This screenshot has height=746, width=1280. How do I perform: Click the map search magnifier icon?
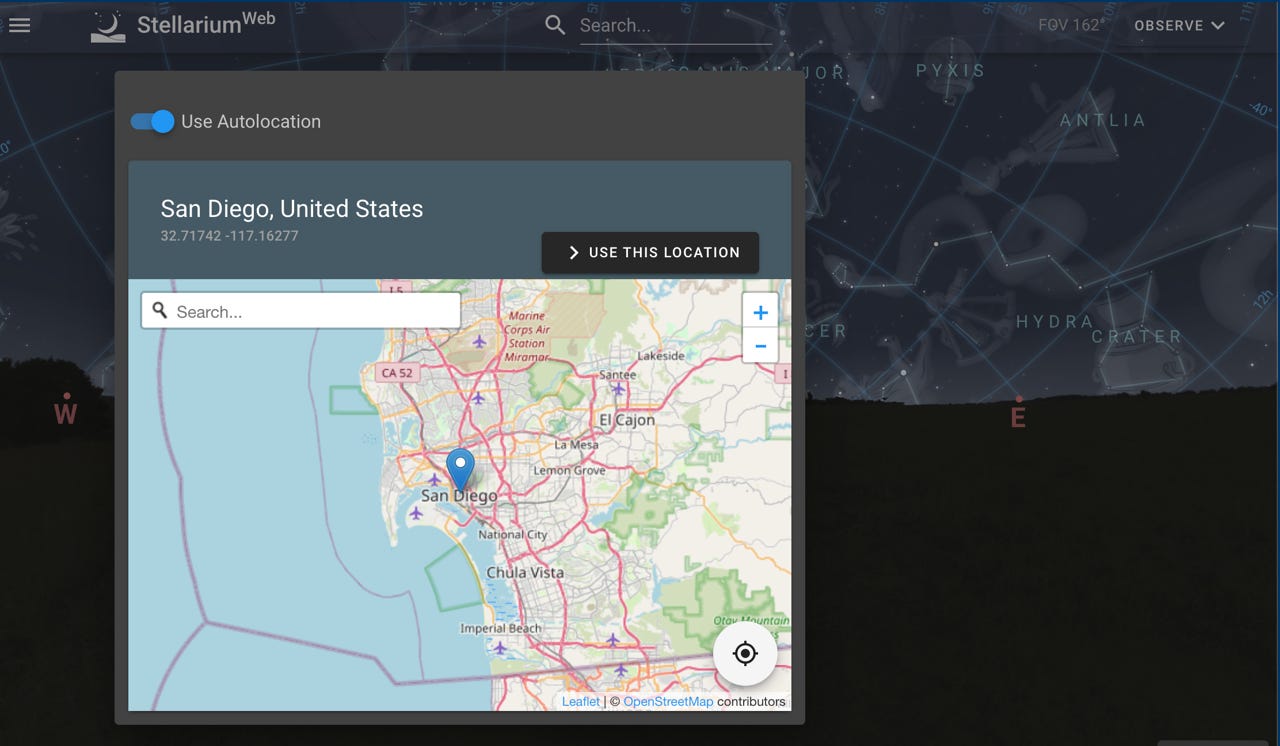click(x=160, y=311)
